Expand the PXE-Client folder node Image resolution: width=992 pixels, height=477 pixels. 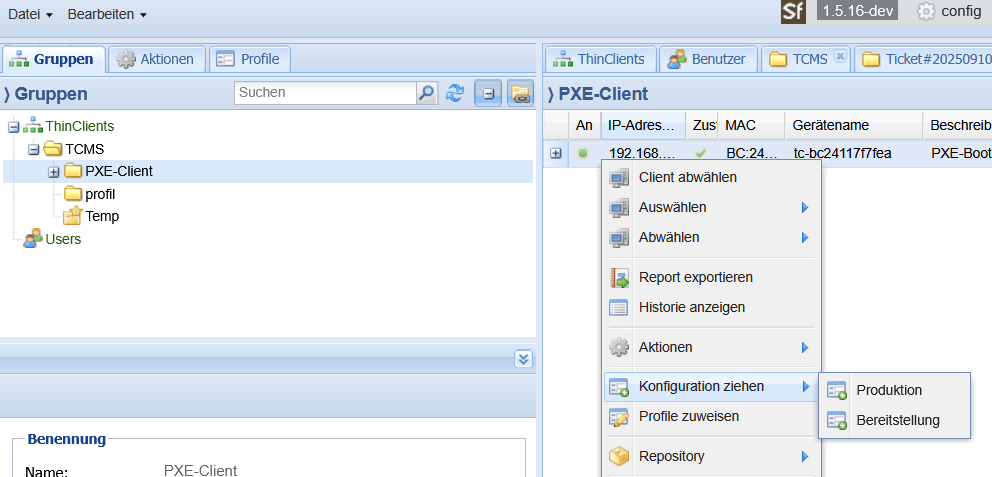click(x=54, y=171)
